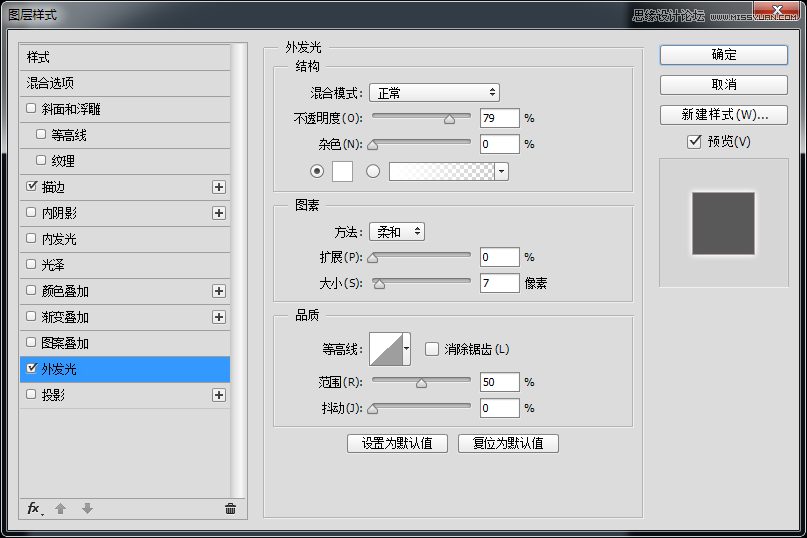807x538 pixels.
Task: Select the solid color radio button
Action: click(x=317, y=171)
